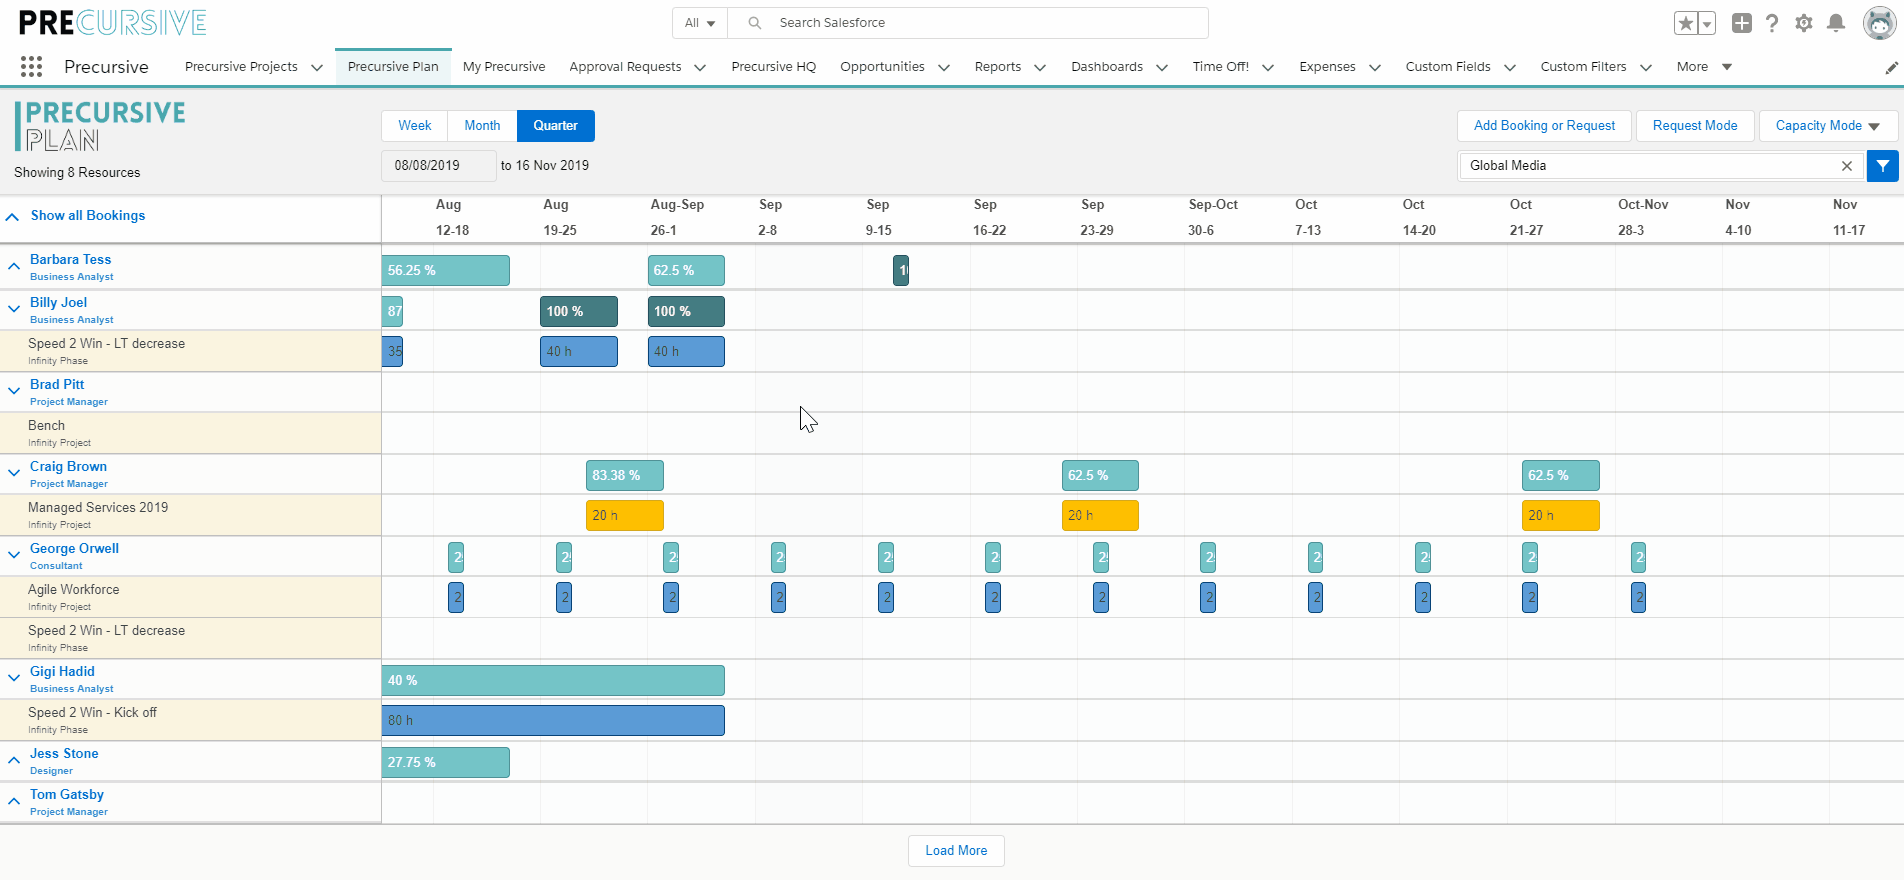The height and width of the screenshot is (880, 1904).
Task: Click Gigi Hadid 80 h booking bar
Action: [x=553, y=721]
